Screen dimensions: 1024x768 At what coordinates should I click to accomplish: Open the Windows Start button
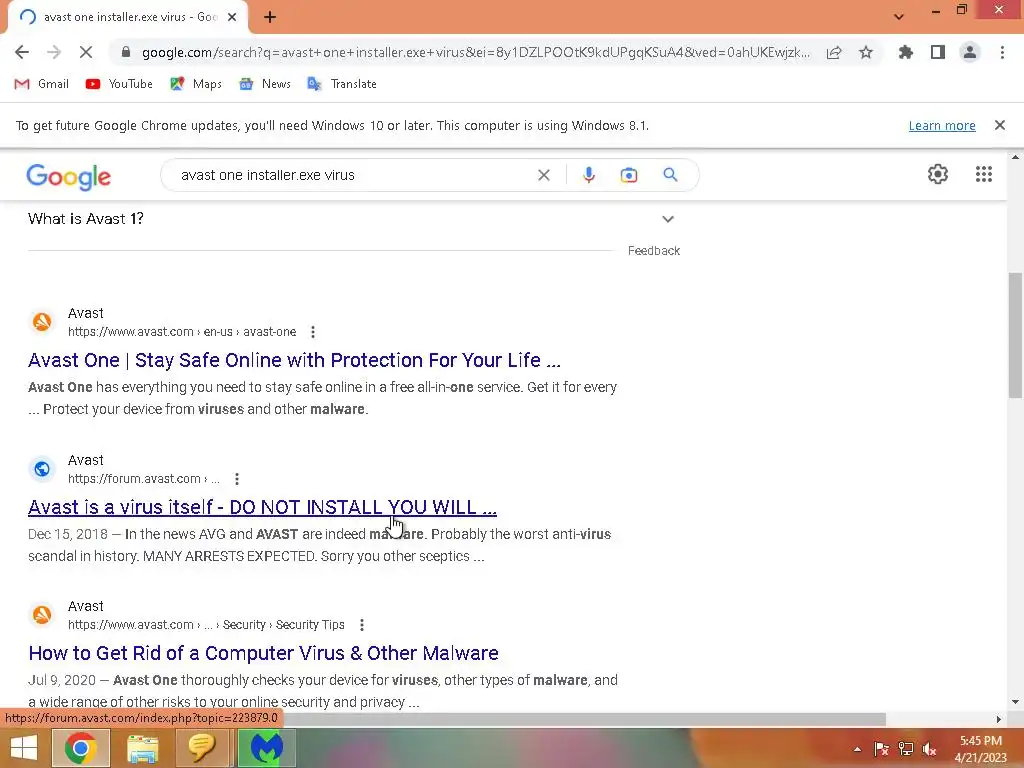tap(24, 748)
